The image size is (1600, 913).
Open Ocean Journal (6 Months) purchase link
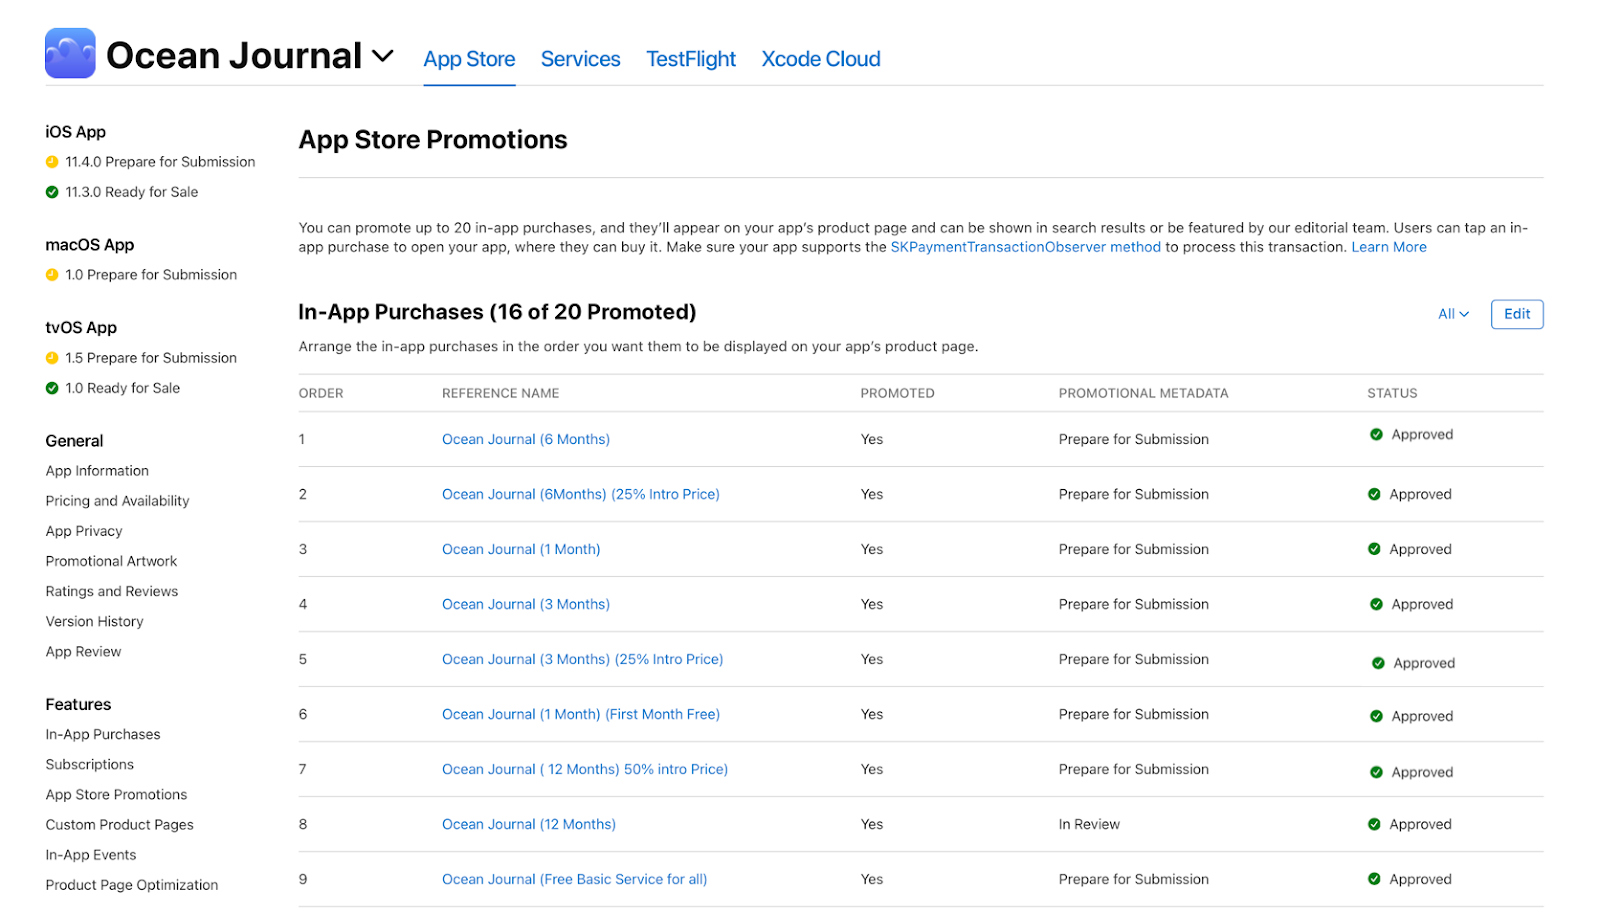[526, 439]
